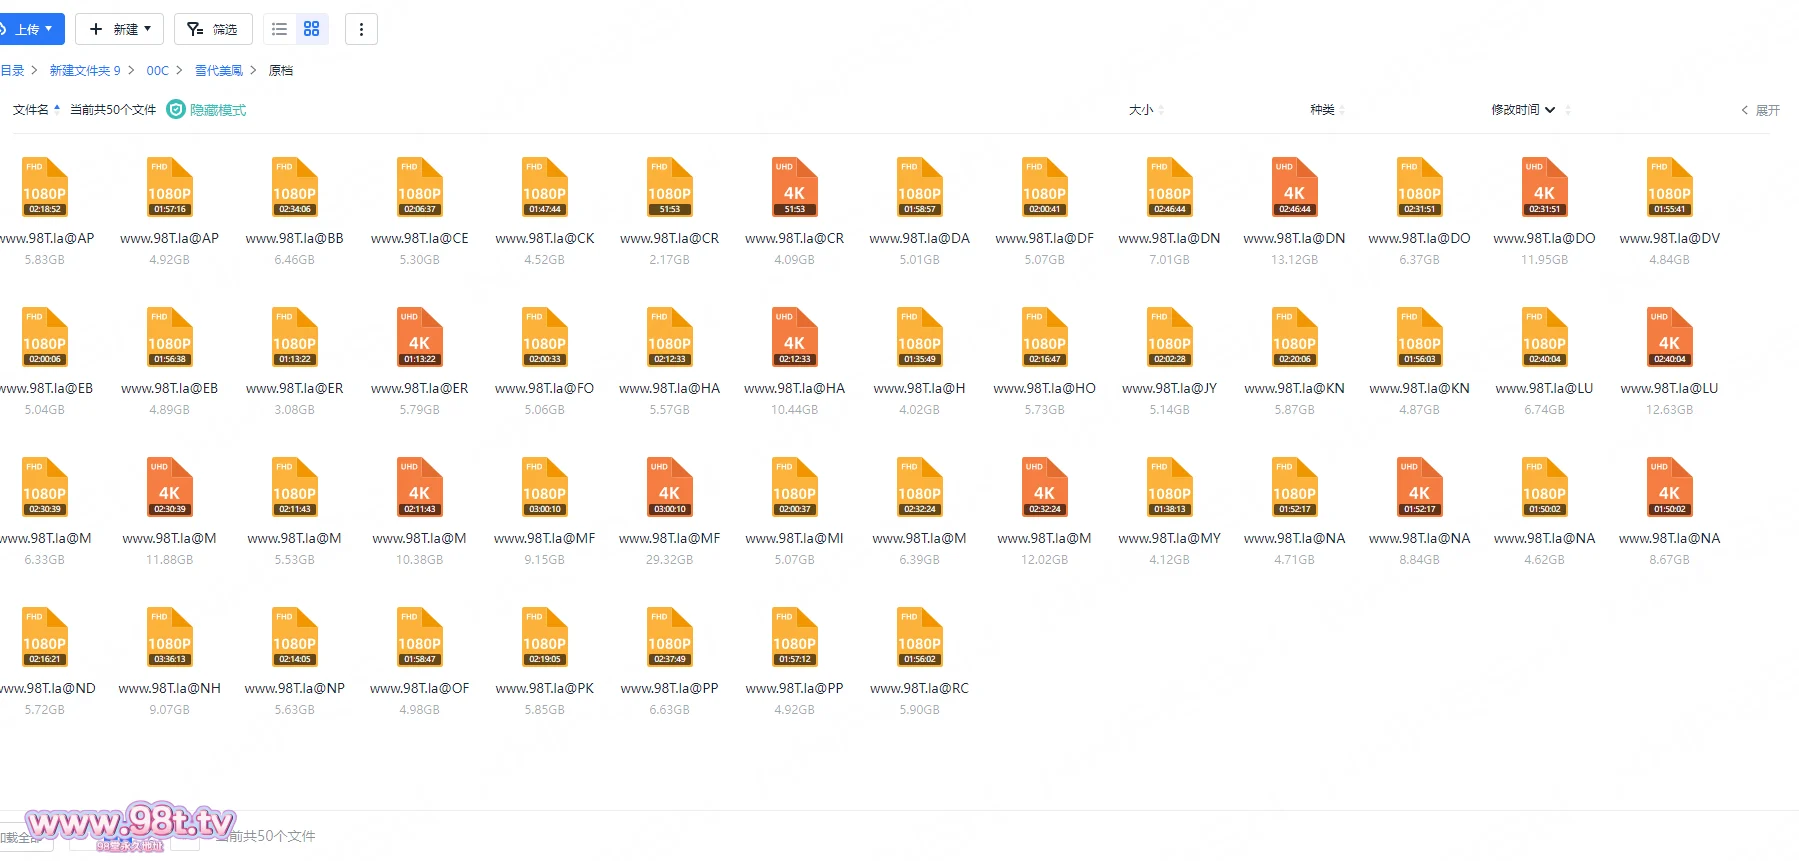The width and height of the screenshot is (1799, 861).
Task: Open the www.98T.la@NH 9.07GB file icon
Action: click(169, 638)
